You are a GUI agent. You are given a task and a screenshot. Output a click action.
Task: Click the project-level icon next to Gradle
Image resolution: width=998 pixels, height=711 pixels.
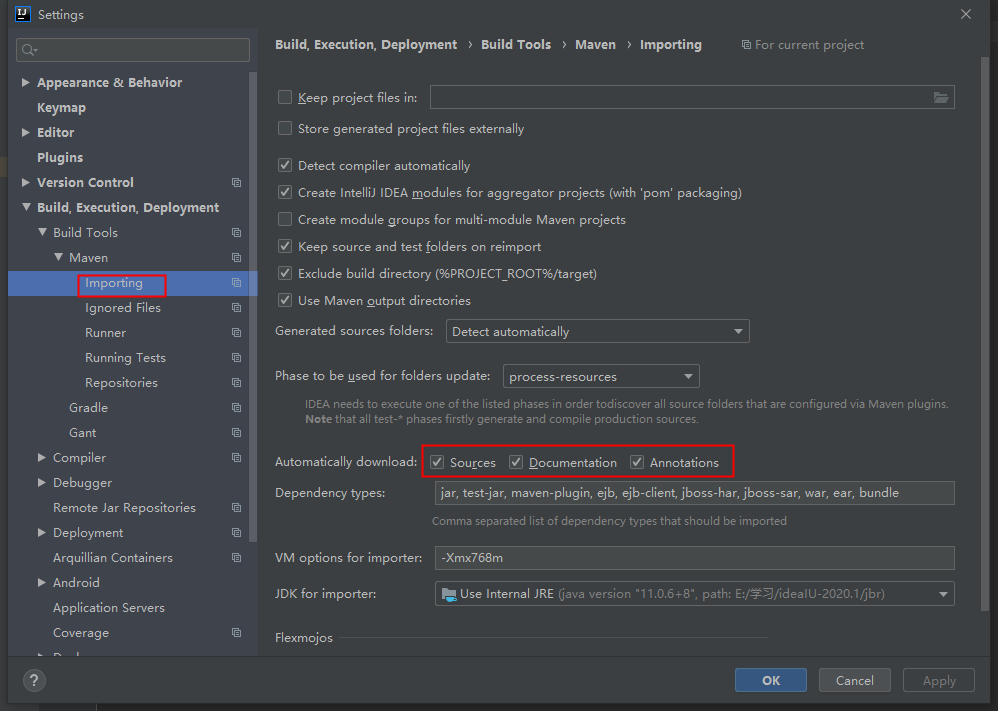pyautogui.click(x=237, y=407)
